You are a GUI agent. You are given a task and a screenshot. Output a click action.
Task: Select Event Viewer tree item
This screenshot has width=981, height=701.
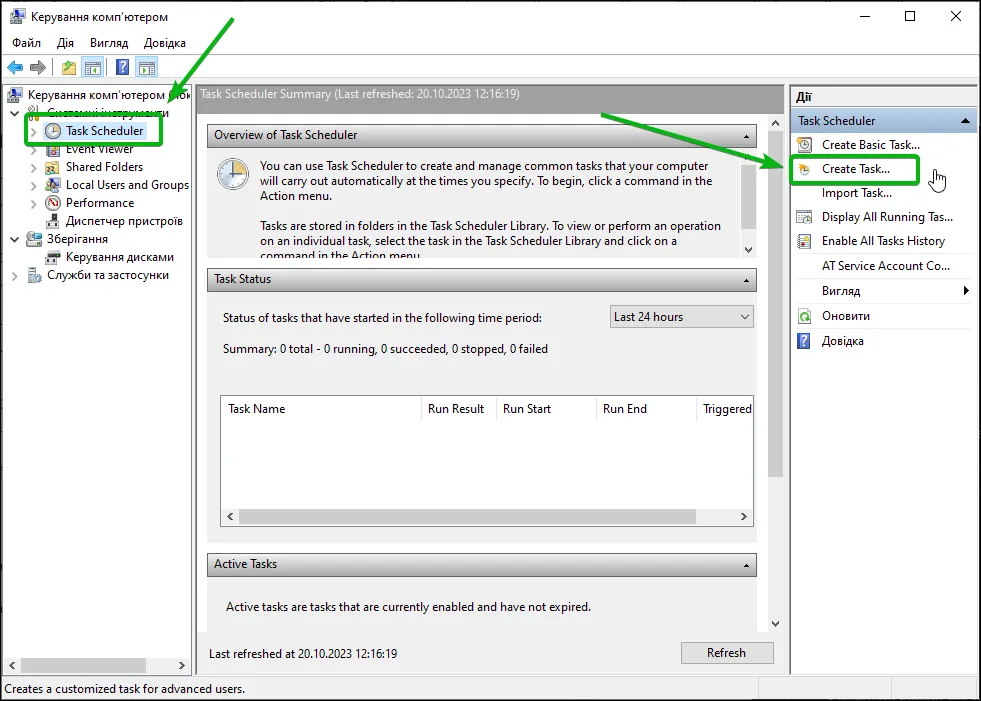pos(99,149)
